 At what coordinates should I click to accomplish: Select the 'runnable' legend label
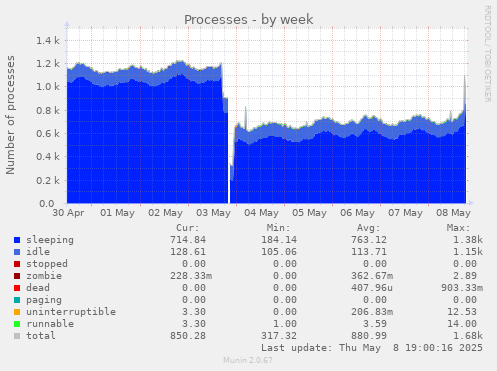(50, 324)
